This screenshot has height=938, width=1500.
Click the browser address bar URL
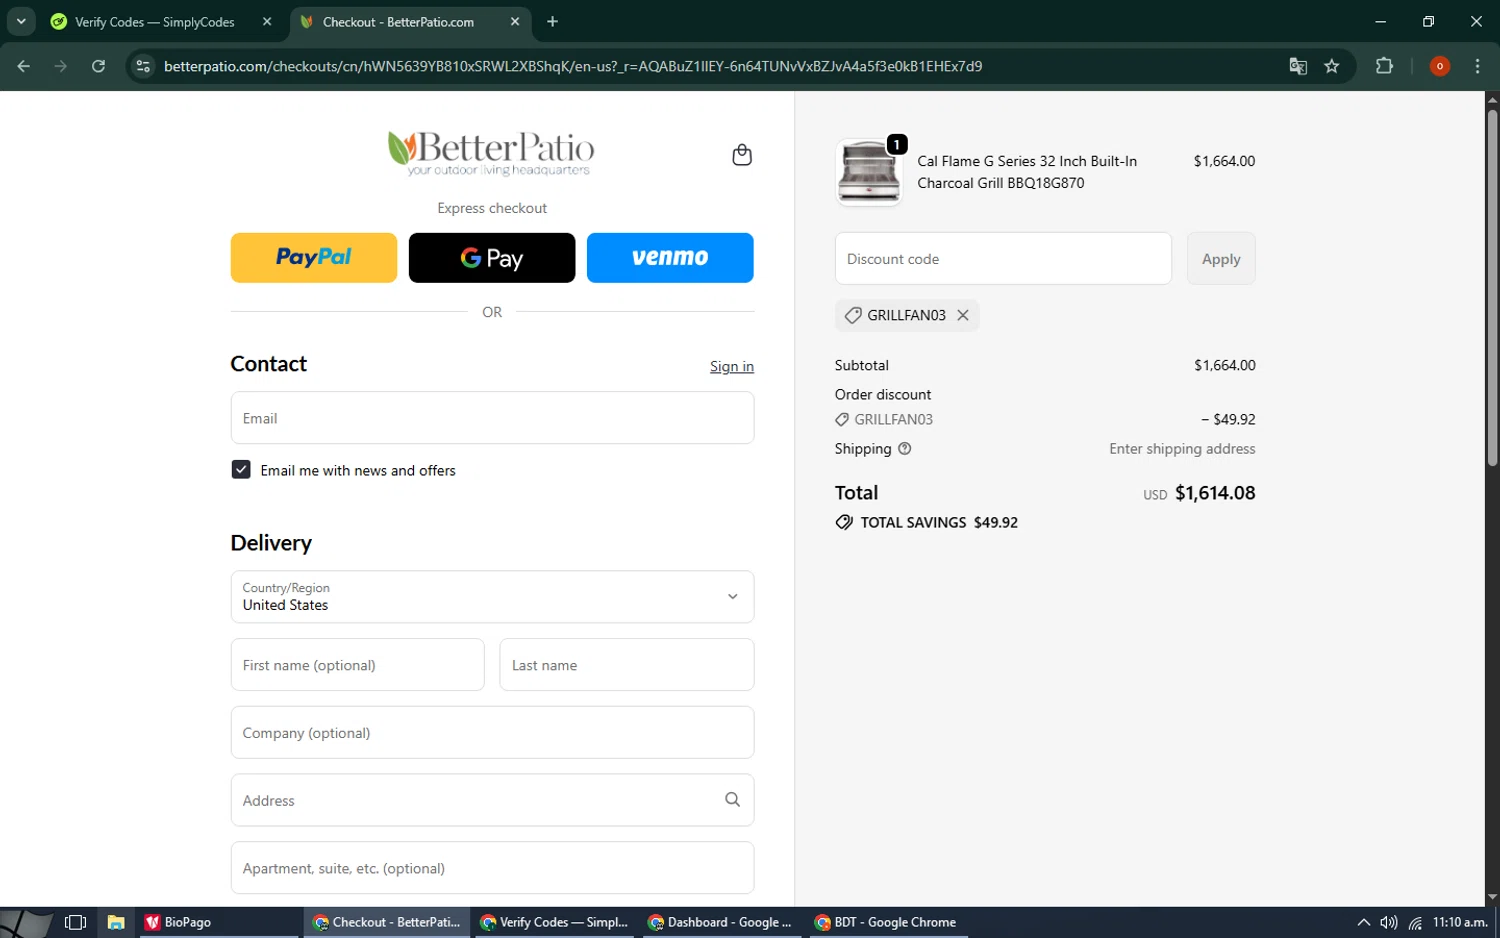[x=573, y=66]
